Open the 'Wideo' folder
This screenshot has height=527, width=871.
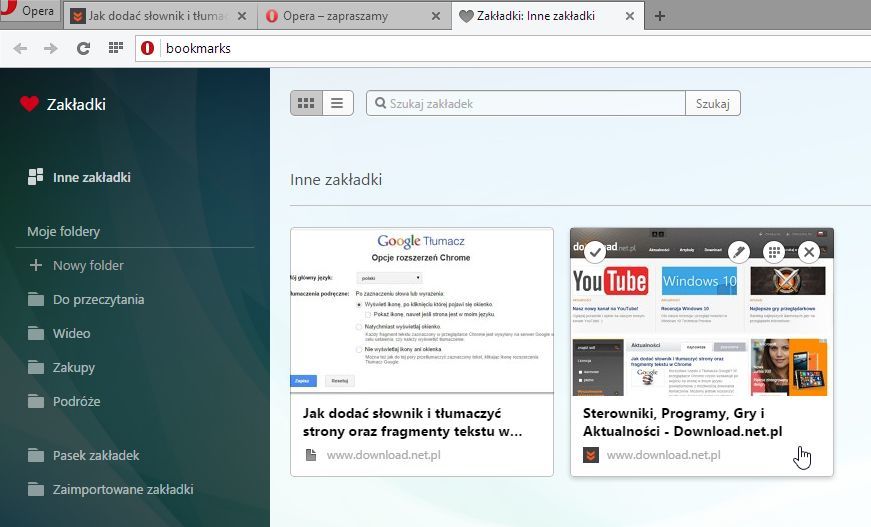[72, 334]
